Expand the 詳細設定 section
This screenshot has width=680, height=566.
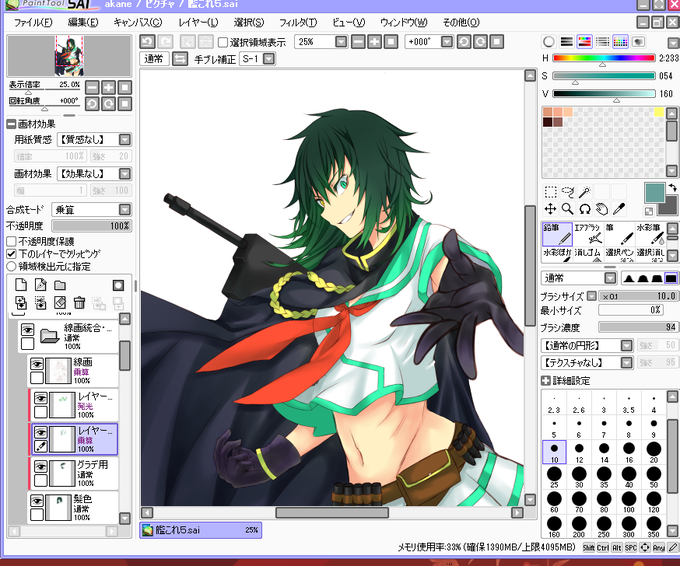coord(546,381)
